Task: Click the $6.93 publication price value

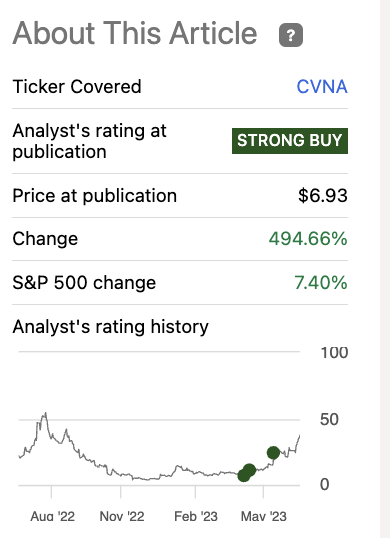Action: (x=323, y=196)
